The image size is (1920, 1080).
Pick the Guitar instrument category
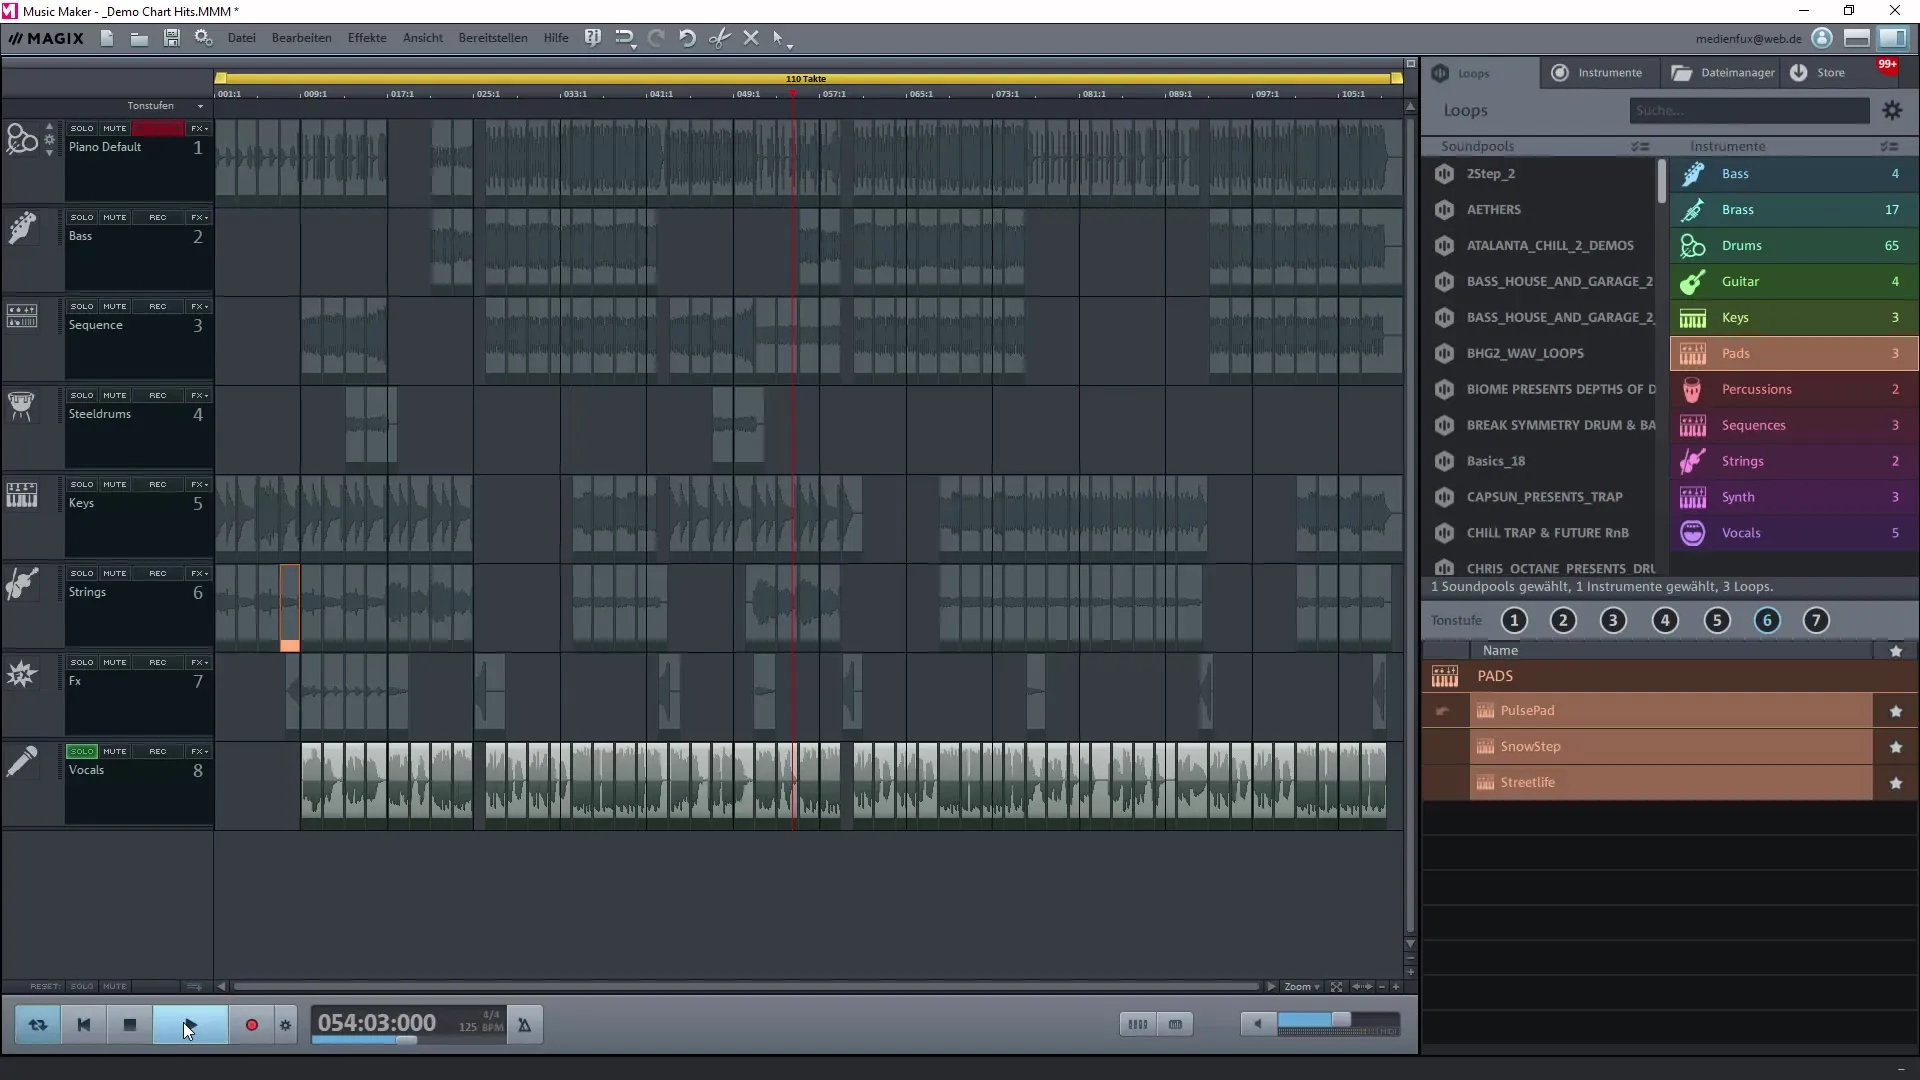click(1793, 282)
